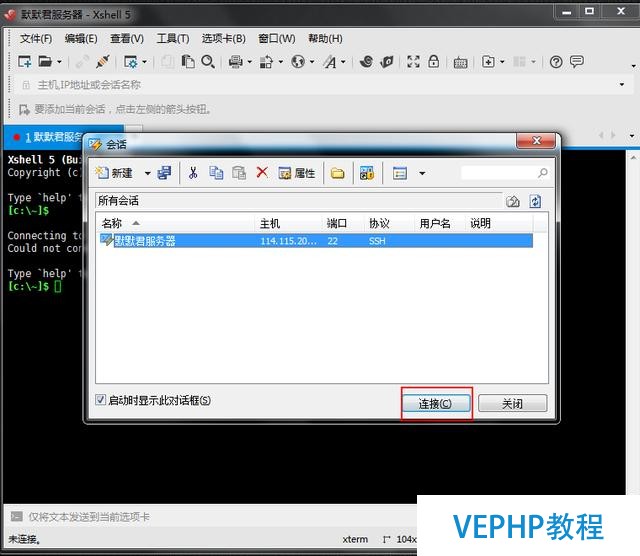Screen dimensions: 640x556
Task: Click the view mode list icon in dialog
Action: pyautogui.click(x=400, y=173)
